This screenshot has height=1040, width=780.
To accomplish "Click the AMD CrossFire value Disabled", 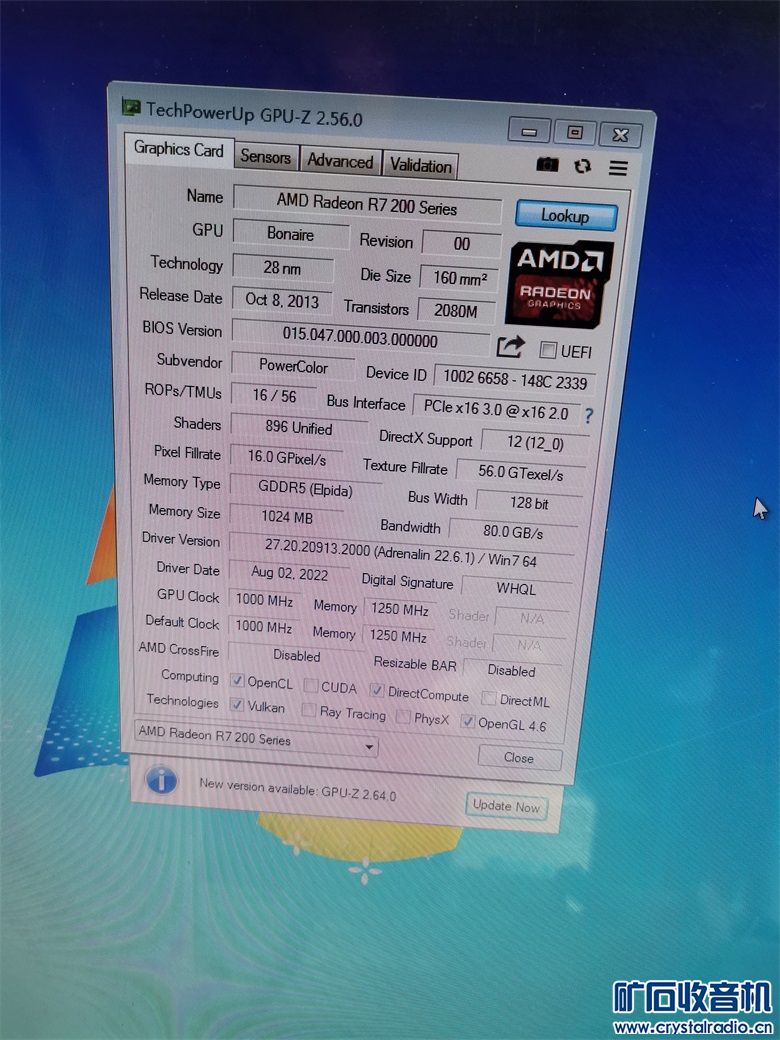I will [296, 655].
